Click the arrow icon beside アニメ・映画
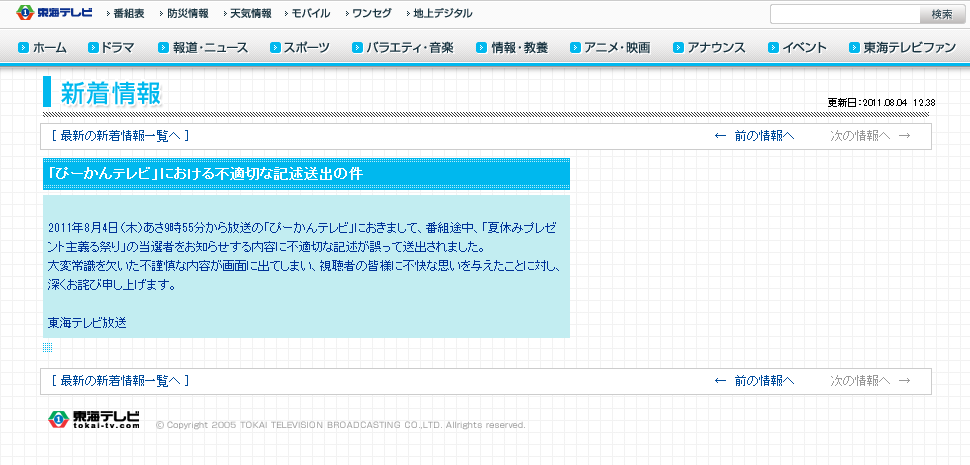This screenshot has width=970, height=465. [575, 47]
